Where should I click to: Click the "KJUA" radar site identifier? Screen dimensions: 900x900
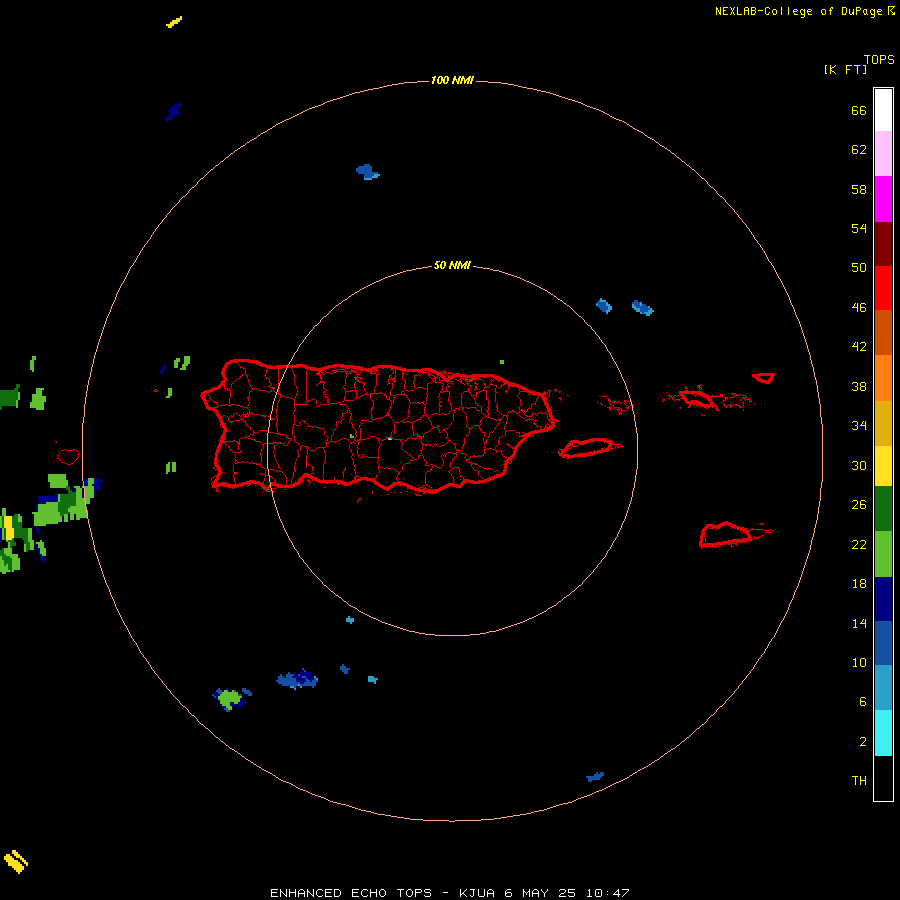[x=476, y=893]
